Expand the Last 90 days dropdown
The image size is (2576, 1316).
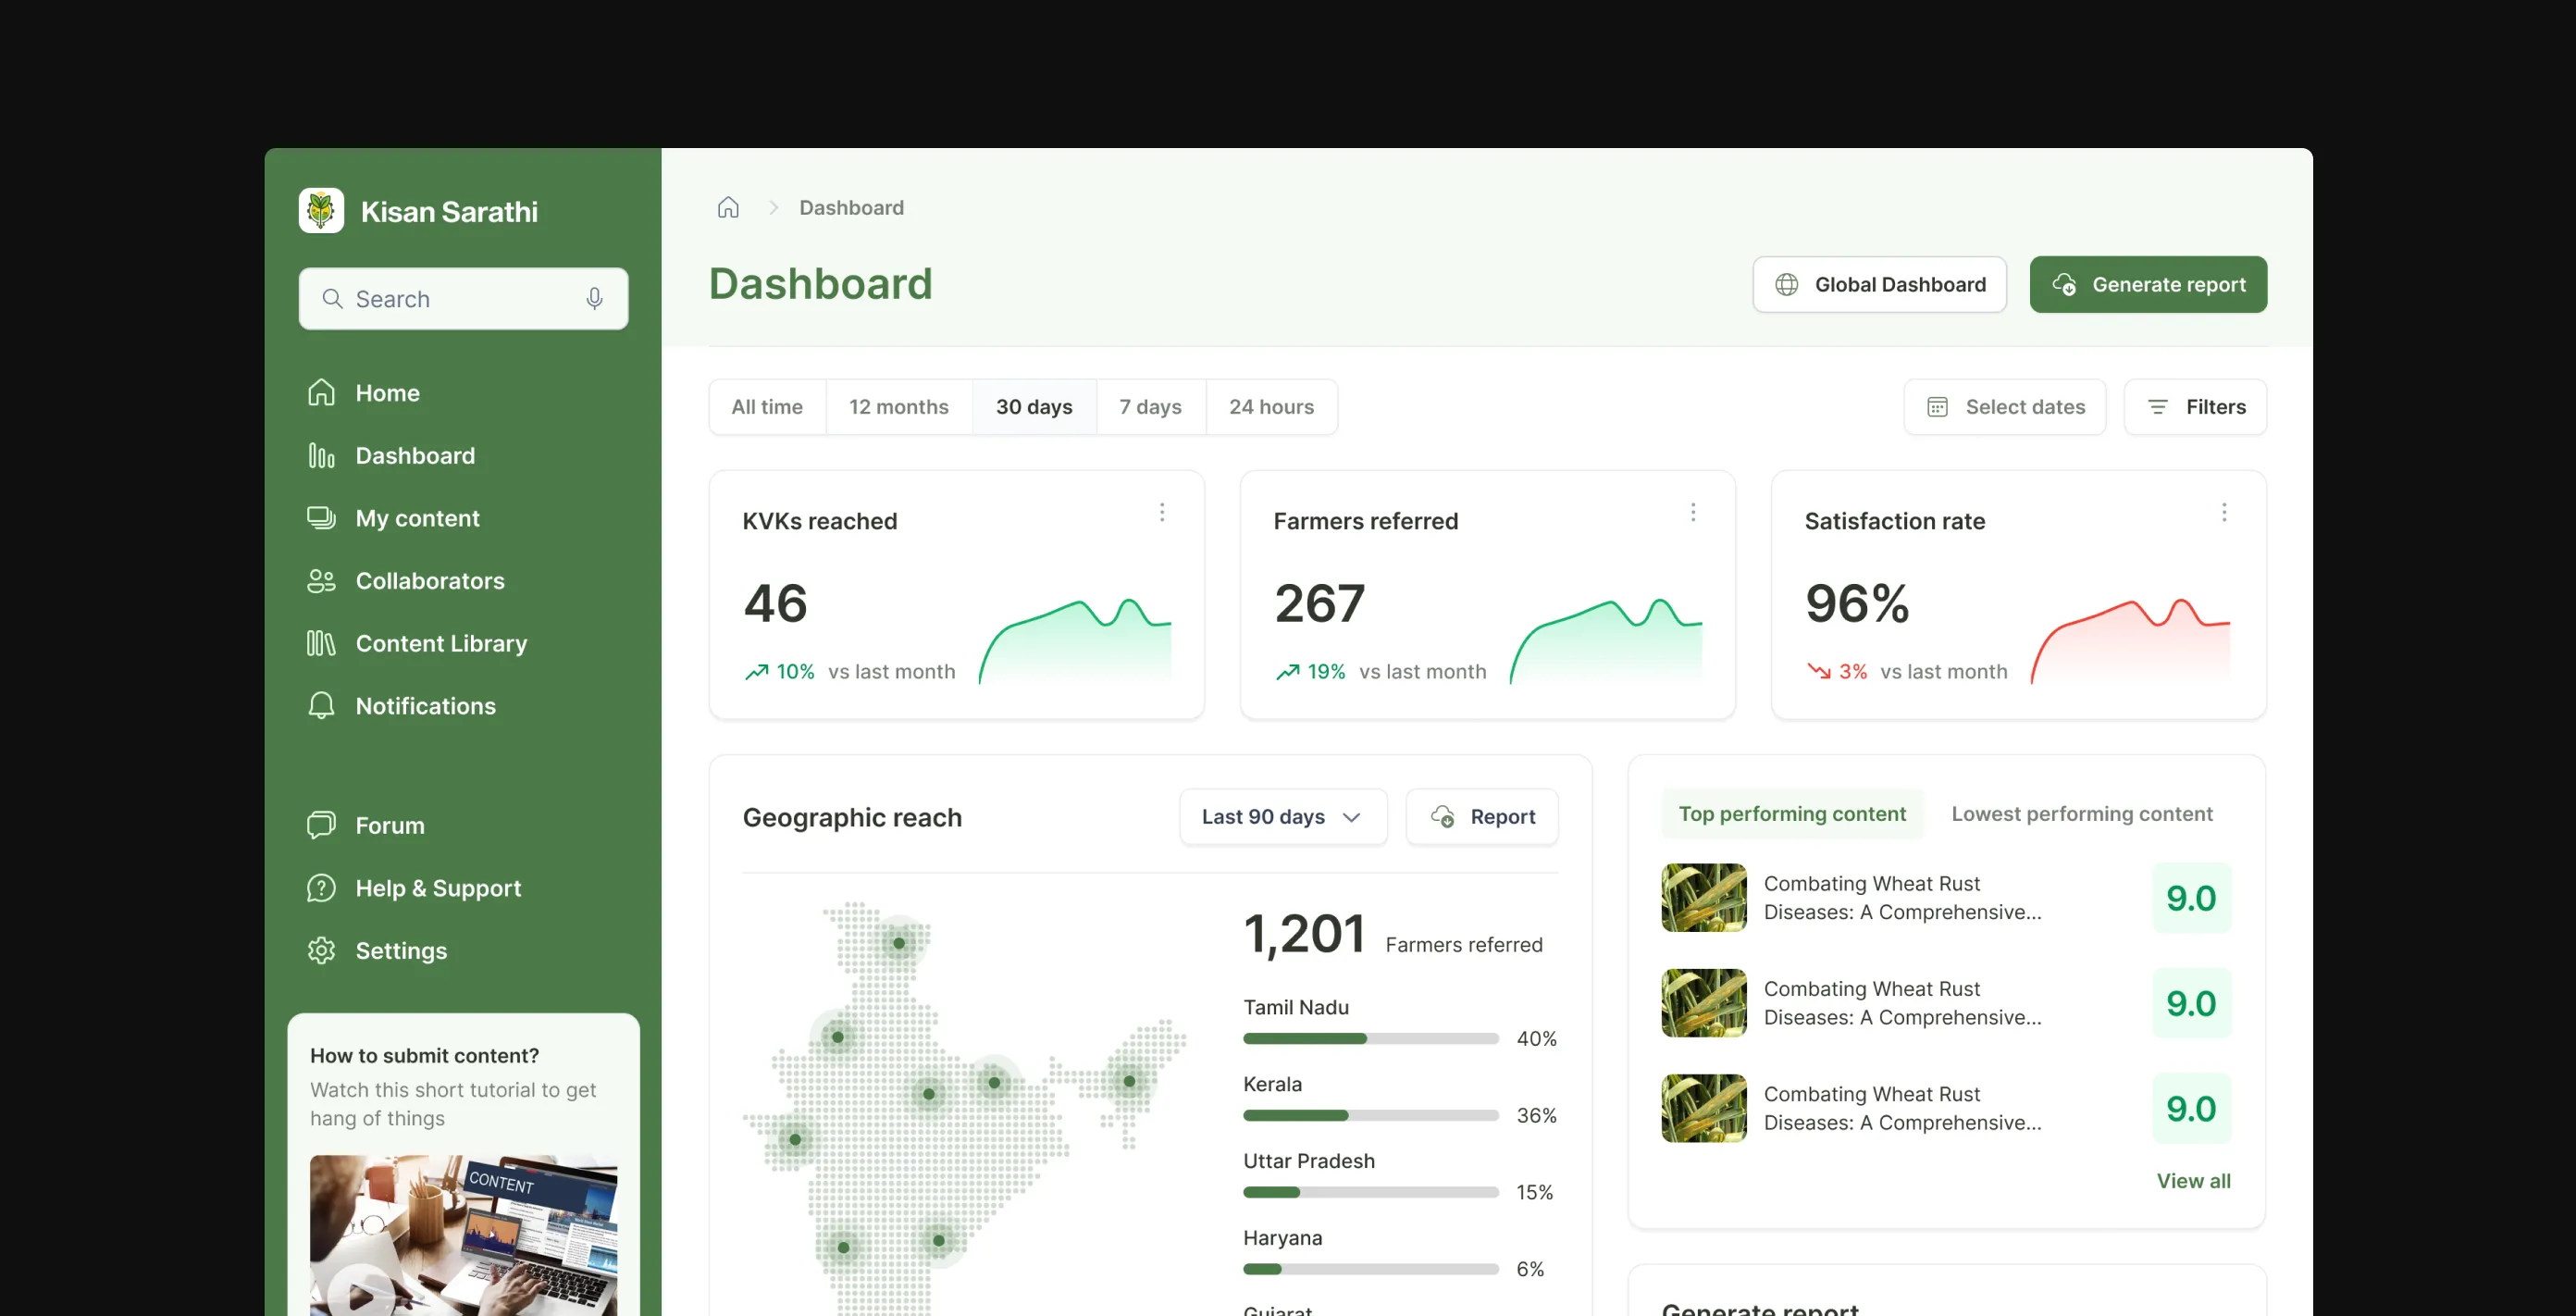pyautogui.click(x=1283, y=816)
